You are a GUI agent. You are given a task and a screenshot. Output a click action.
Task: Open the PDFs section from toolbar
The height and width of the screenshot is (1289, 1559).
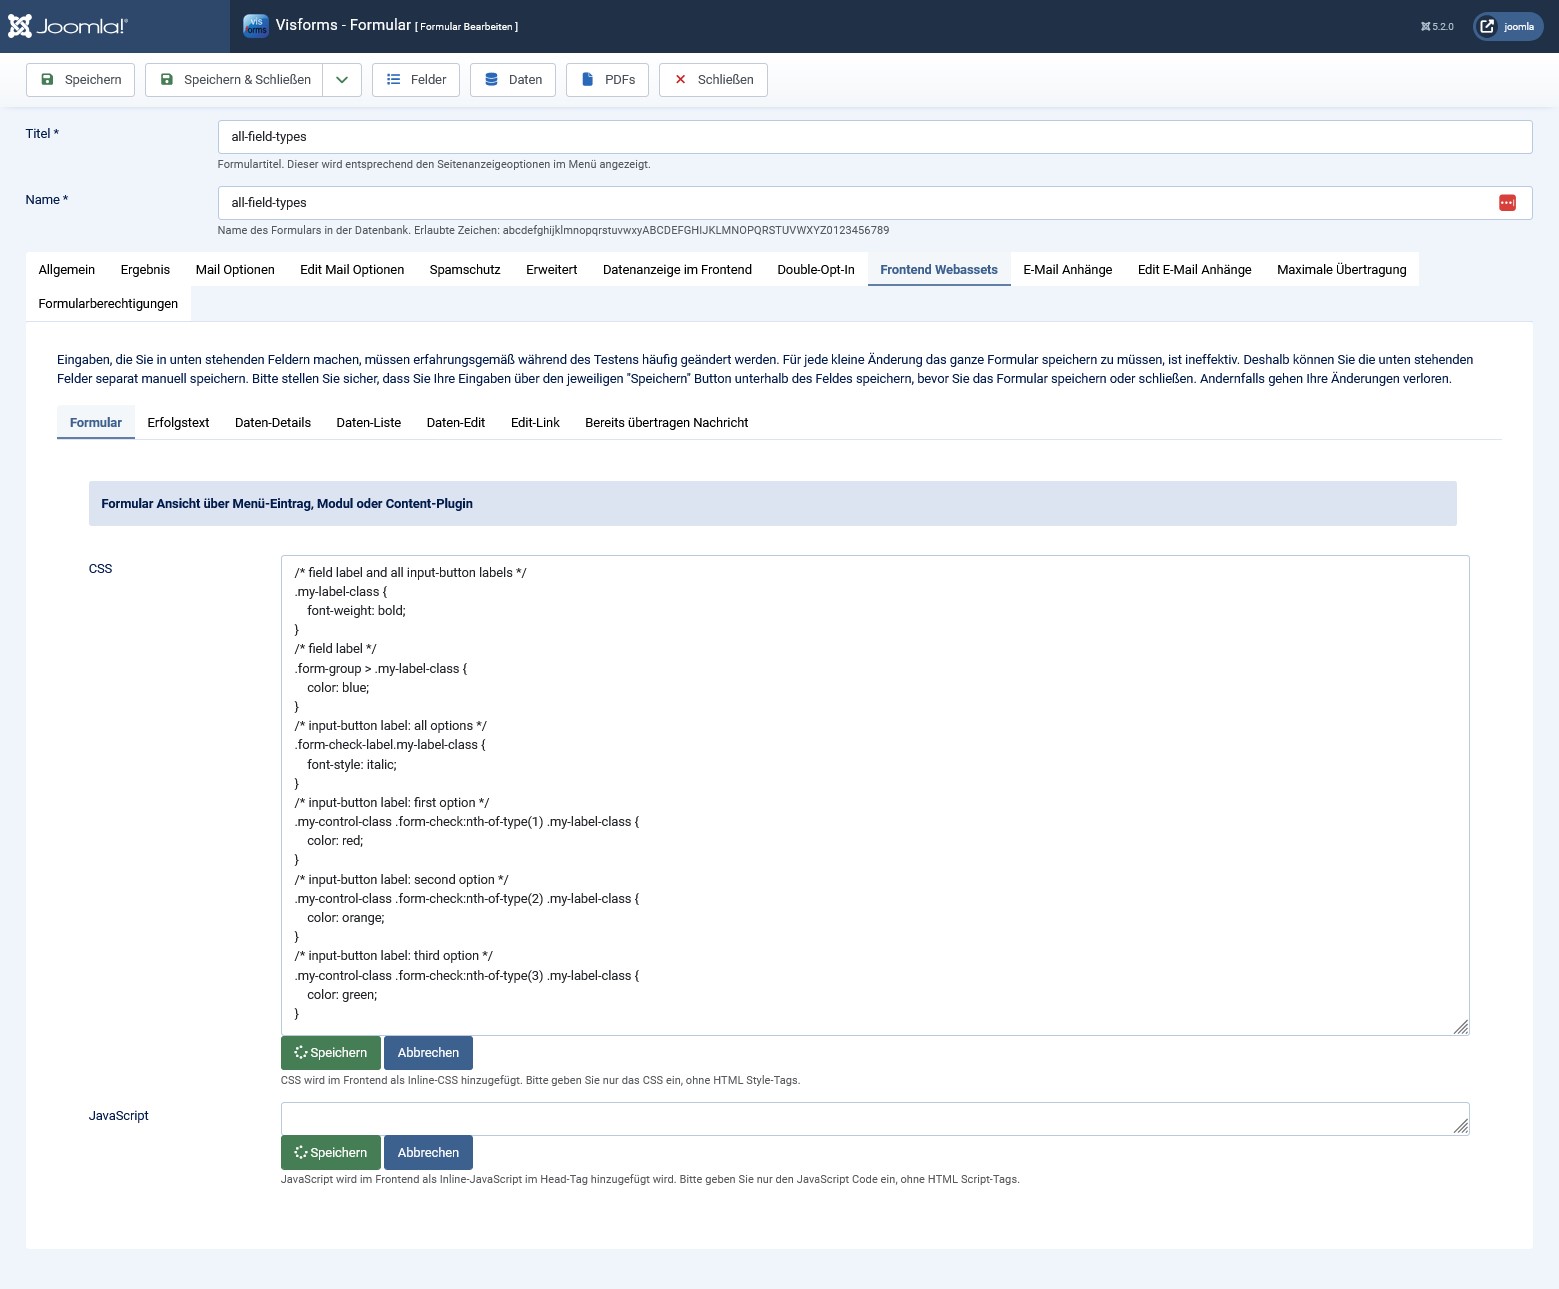[607, 80]
